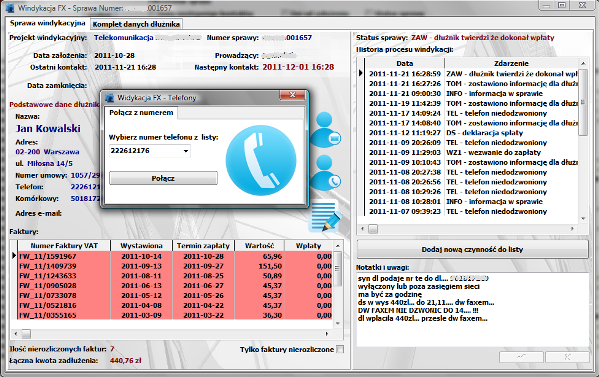Click the Telefony dialog title bar icon

pyautogui.click(x=110, y=97)
